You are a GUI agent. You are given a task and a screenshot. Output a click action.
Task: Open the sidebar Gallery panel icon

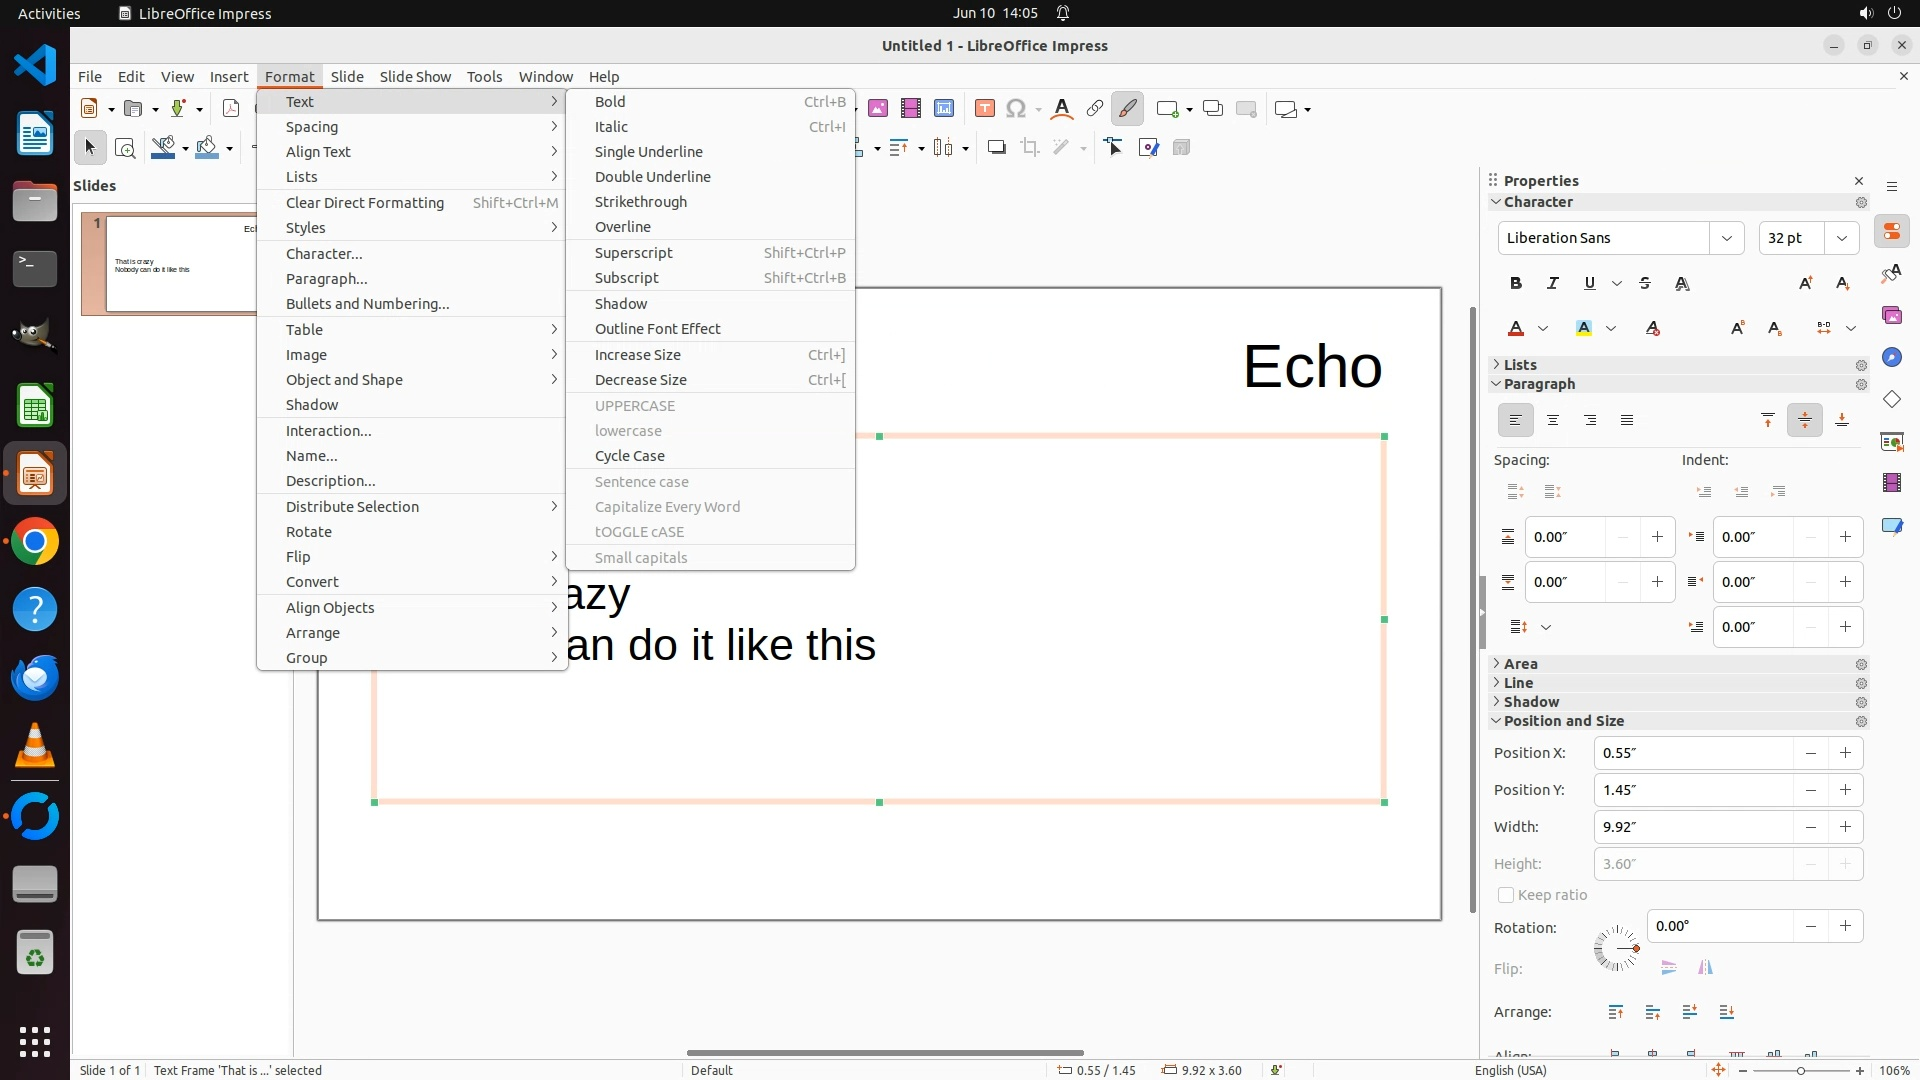click(x=1891, y=316)
